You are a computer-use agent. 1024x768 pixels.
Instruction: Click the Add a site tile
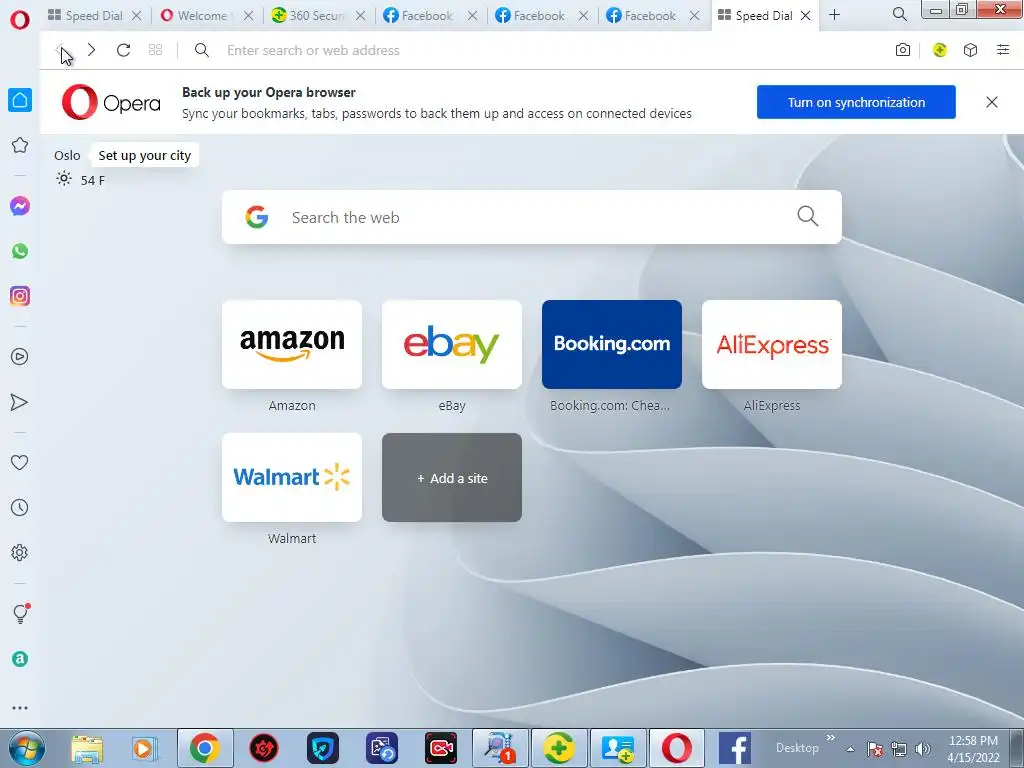point(452,477)
